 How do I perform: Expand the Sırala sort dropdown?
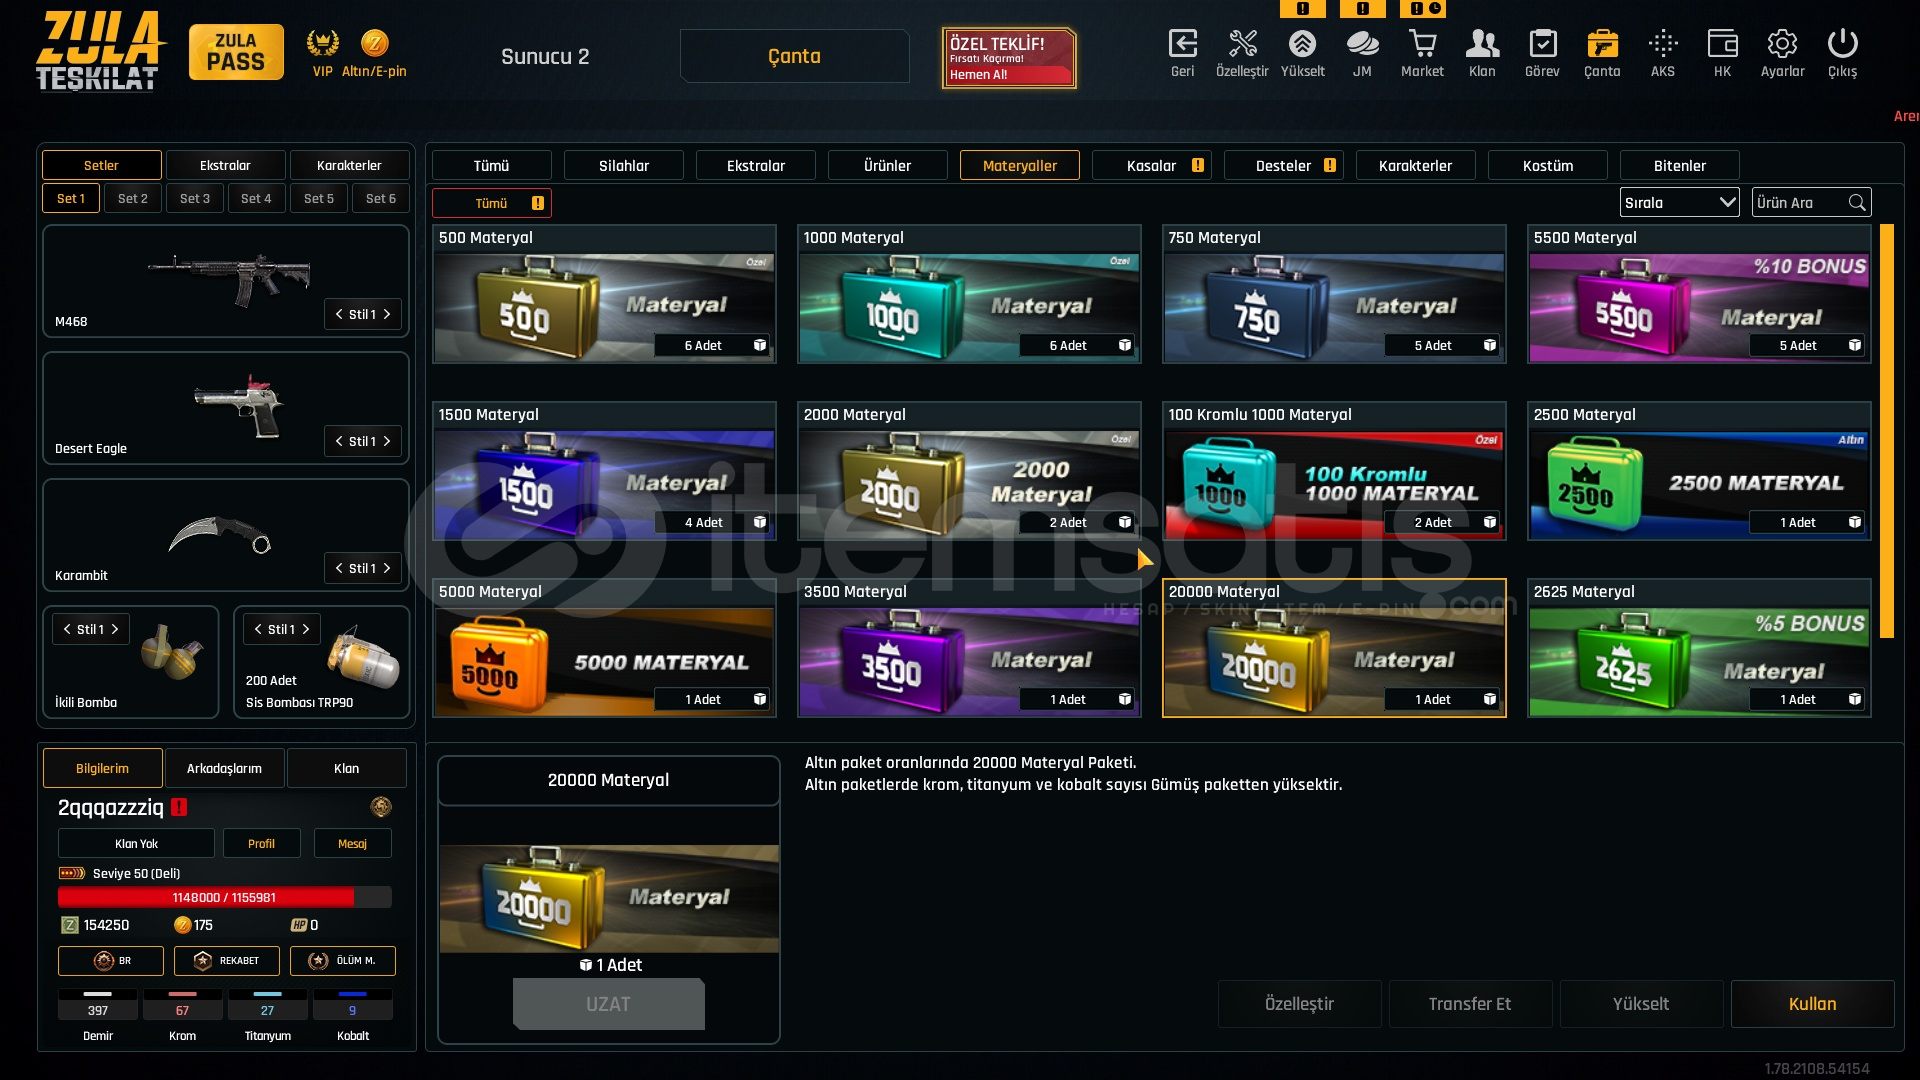[x=1679, y=203]
